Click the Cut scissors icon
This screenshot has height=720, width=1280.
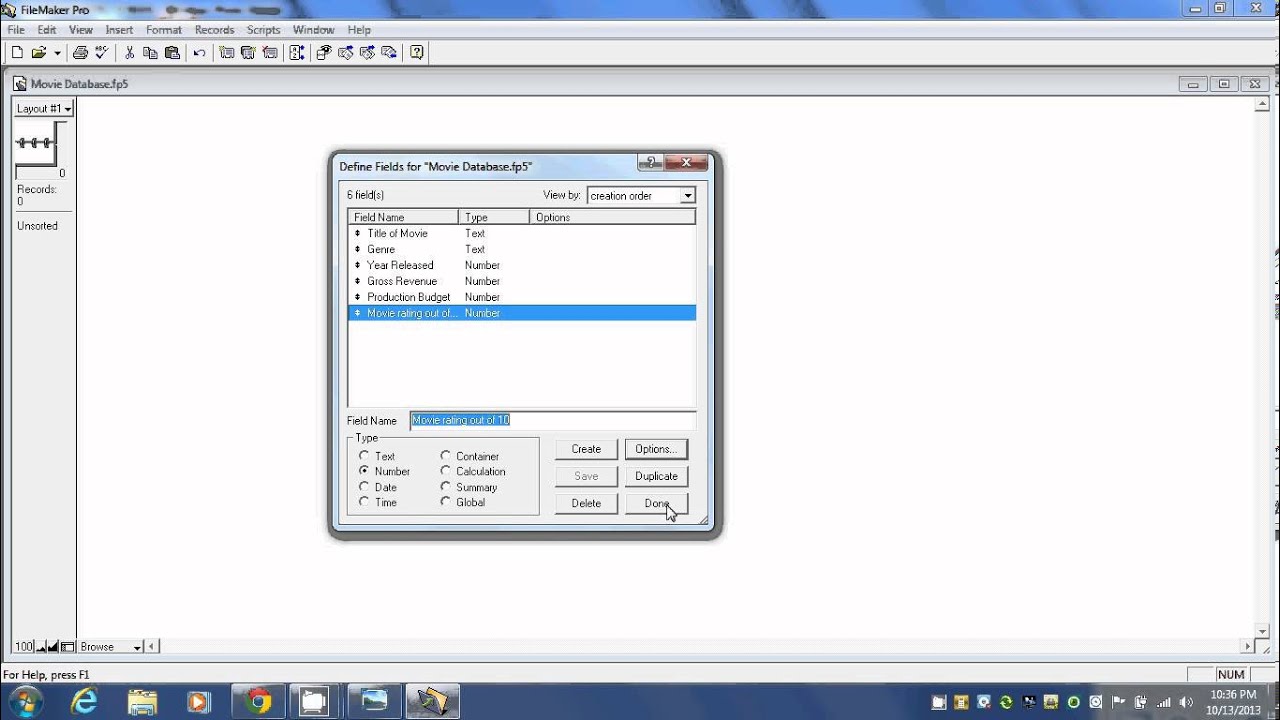129,53
